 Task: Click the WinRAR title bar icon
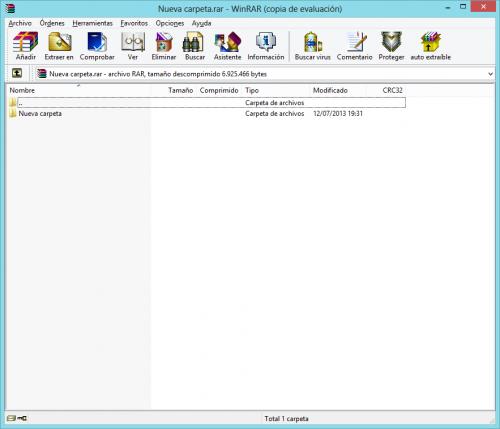10,8
